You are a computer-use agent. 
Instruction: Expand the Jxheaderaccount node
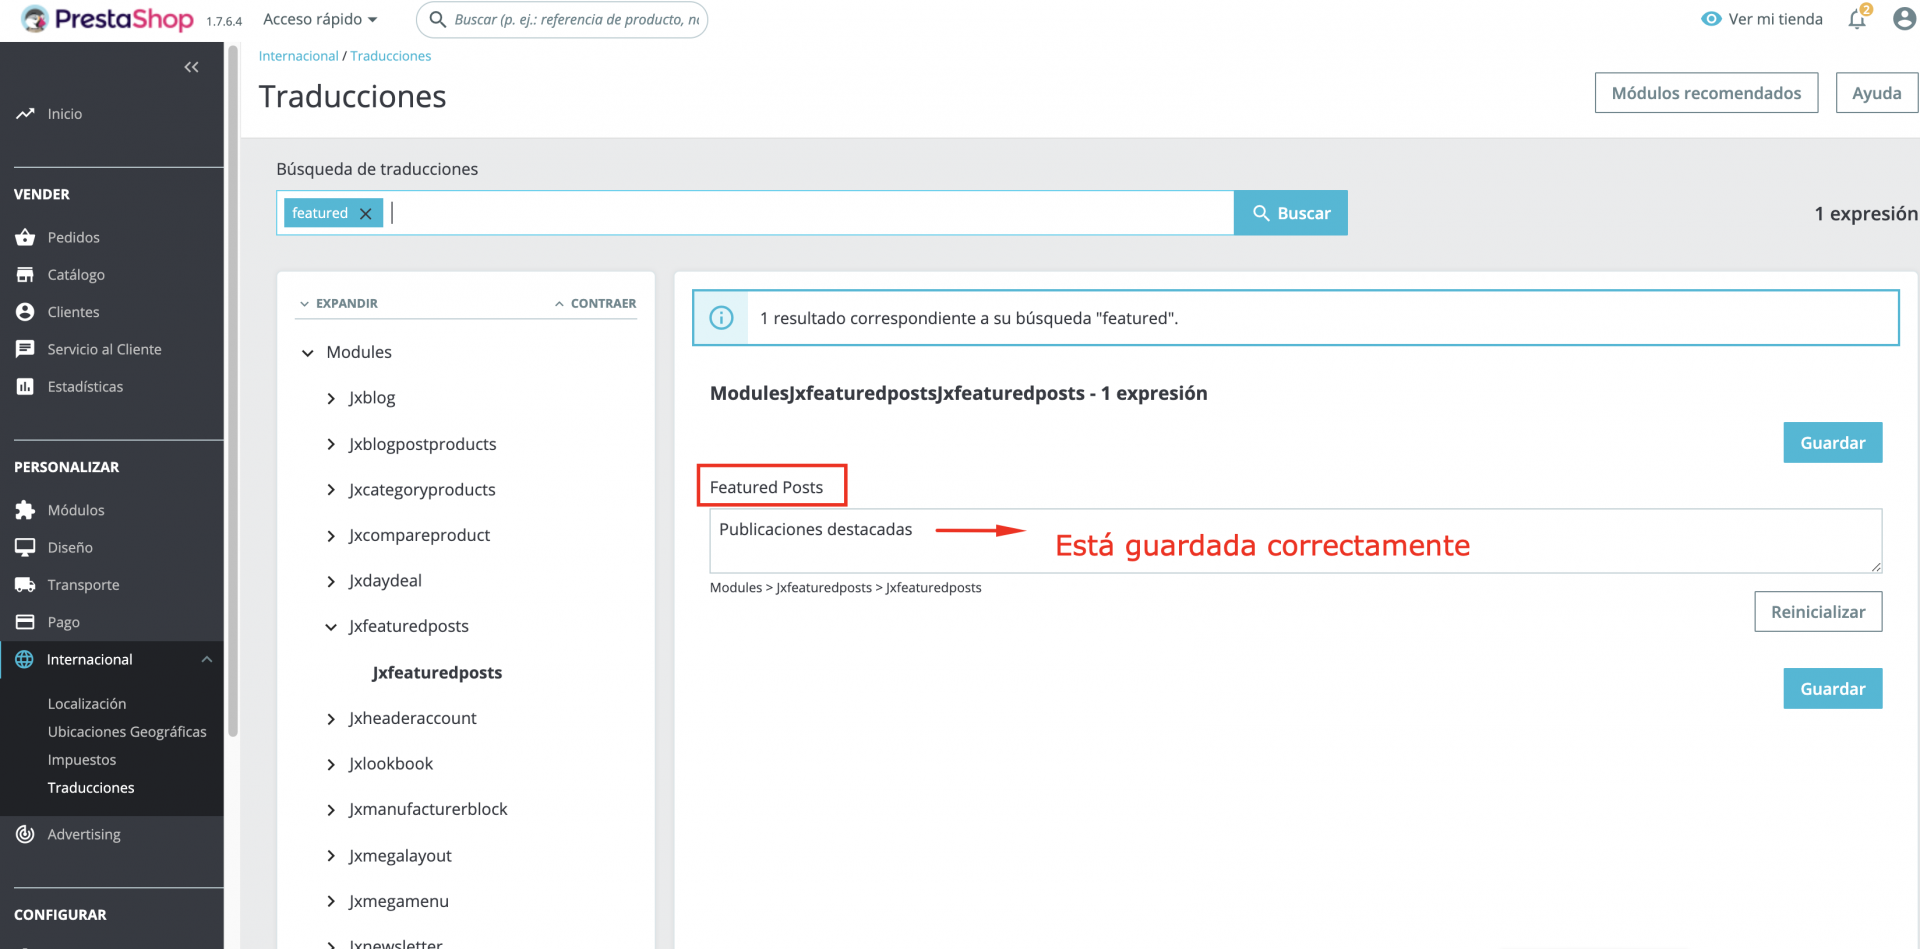coord(331,719)
